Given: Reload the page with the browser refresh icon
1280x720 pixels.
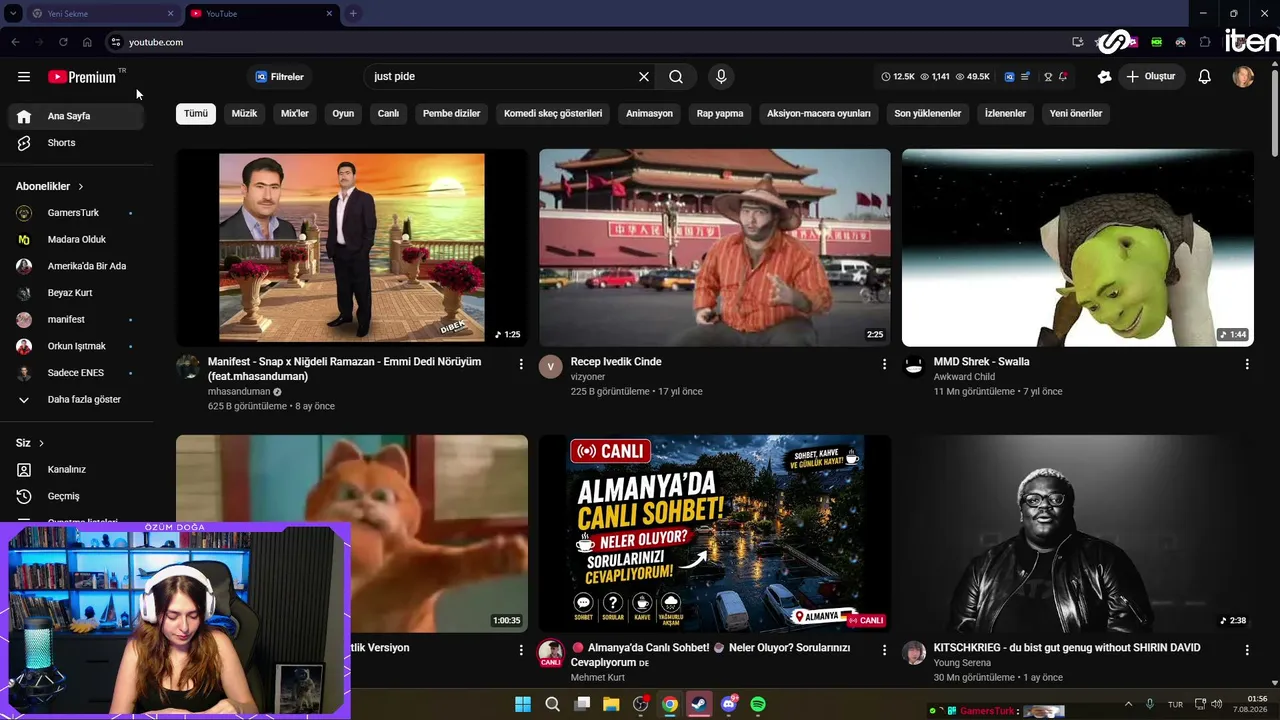Looking at the screenshot, I should click(x=63, y=42).
